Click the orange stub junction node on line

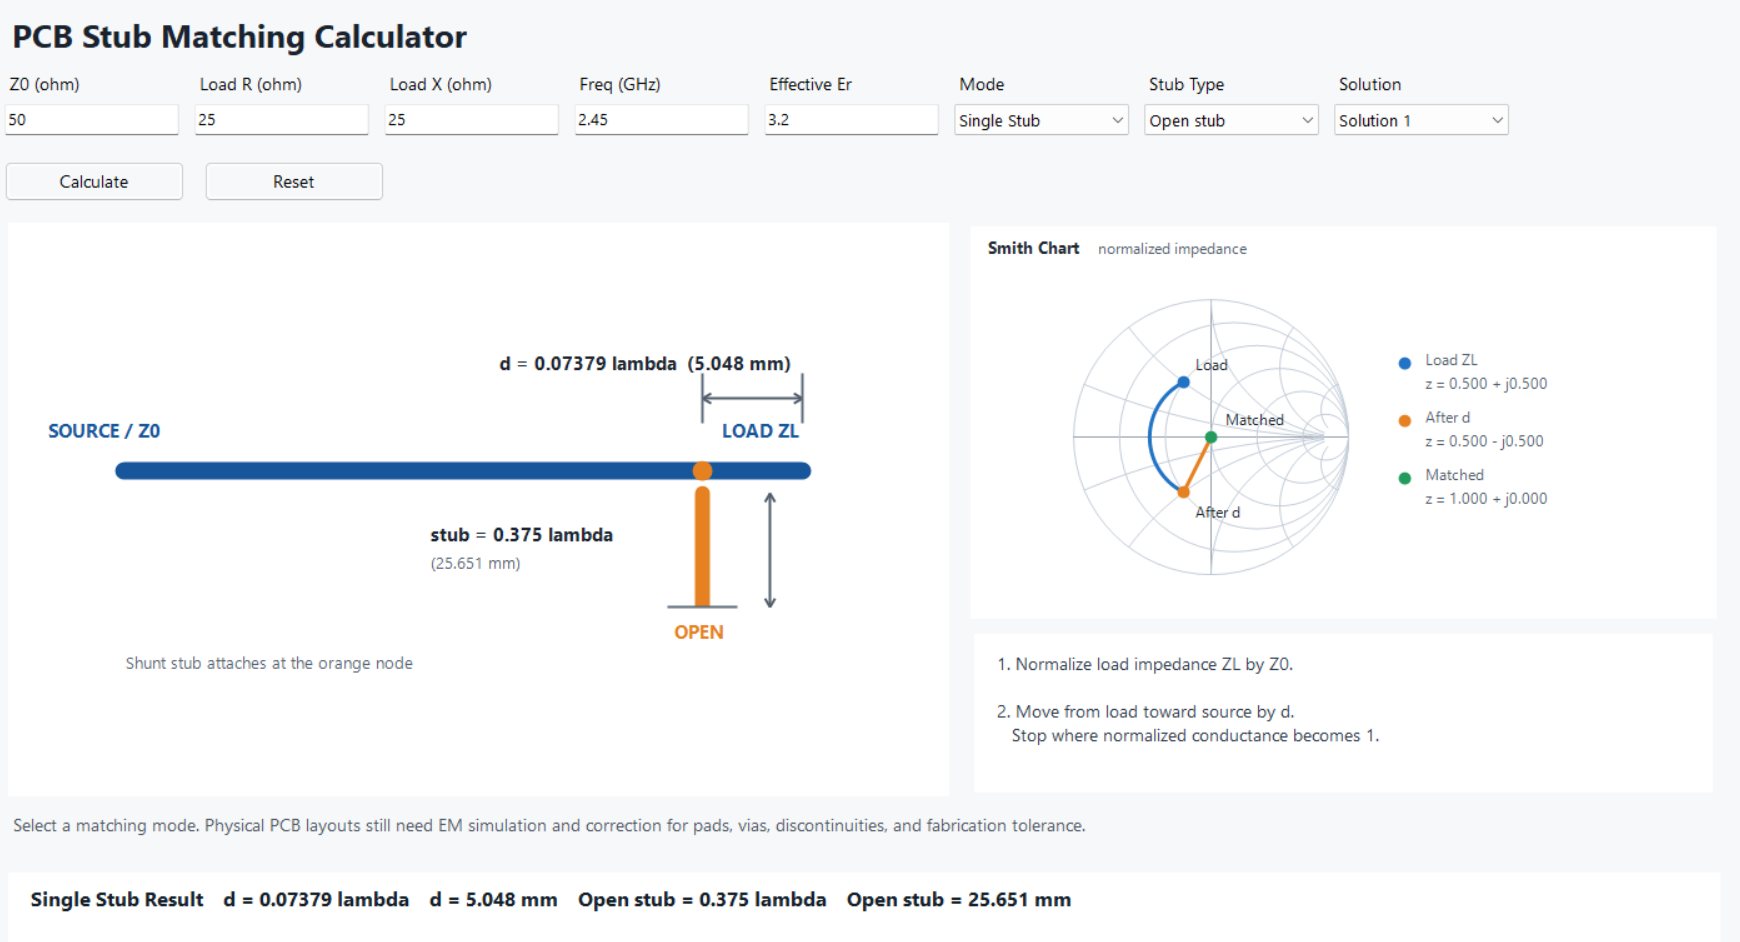pos(703,471)
